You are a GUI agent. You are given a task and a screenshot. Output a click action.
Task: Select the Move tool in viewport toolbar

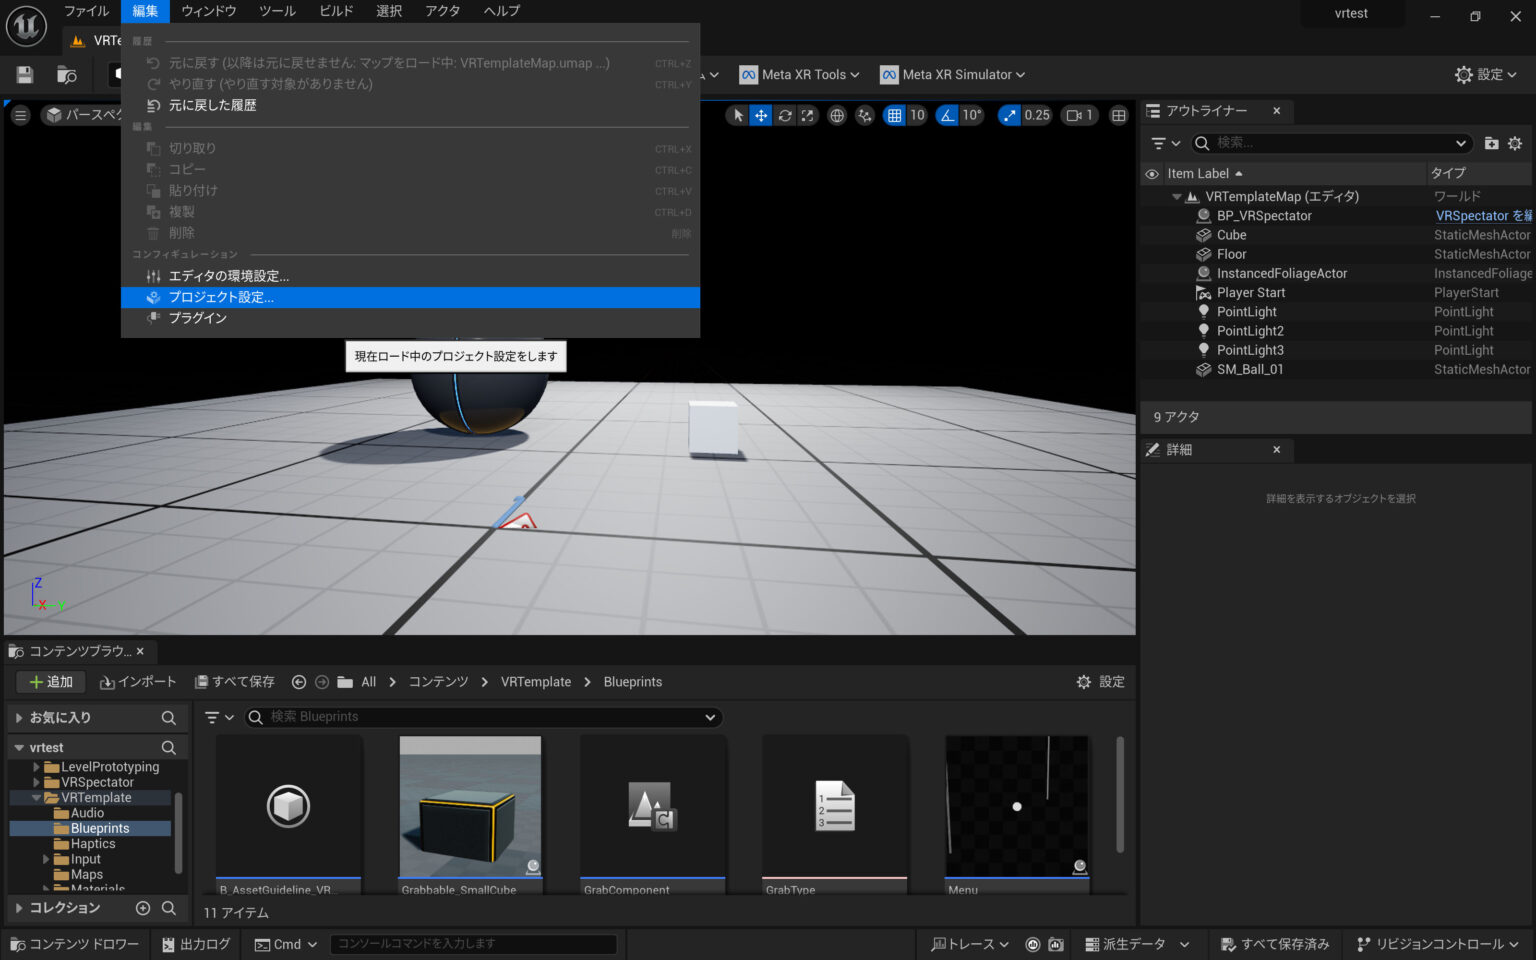pyautogui.click(x=761, y=115)
